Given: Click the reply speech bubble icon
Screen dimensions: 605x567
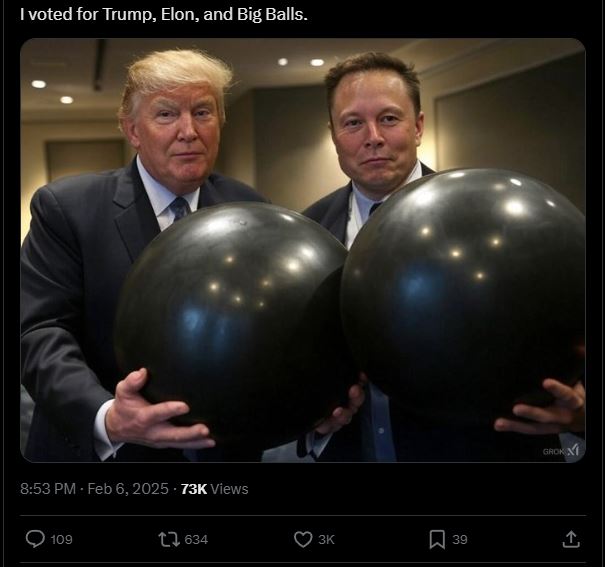Looking at the screenshot, I should [x=35, y=539].
